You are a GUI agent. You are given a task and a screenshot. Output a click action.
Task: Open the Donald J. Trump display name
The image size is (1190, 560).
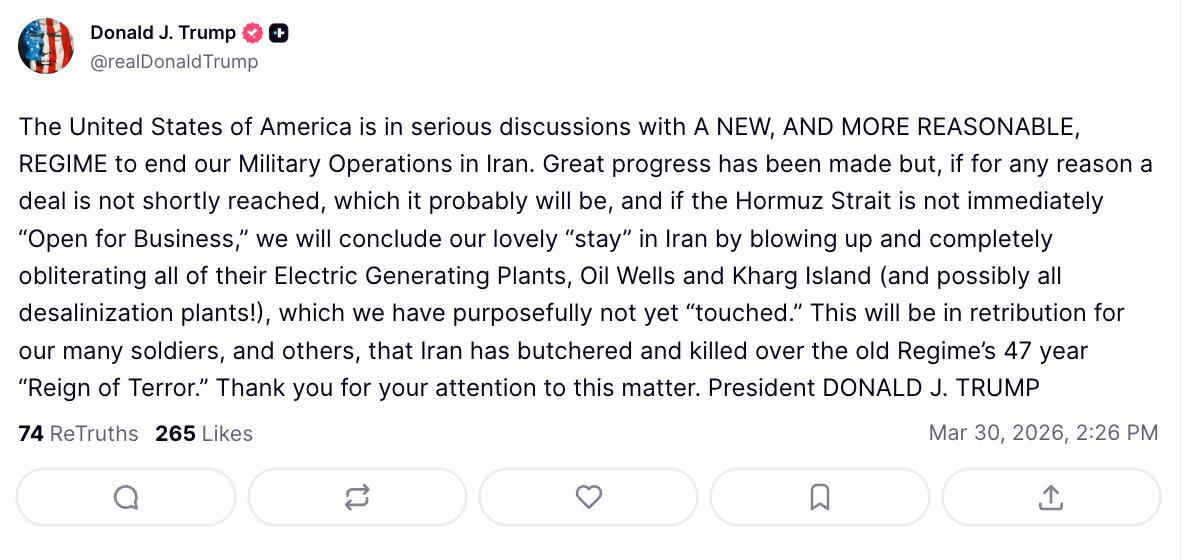(163, 33)
